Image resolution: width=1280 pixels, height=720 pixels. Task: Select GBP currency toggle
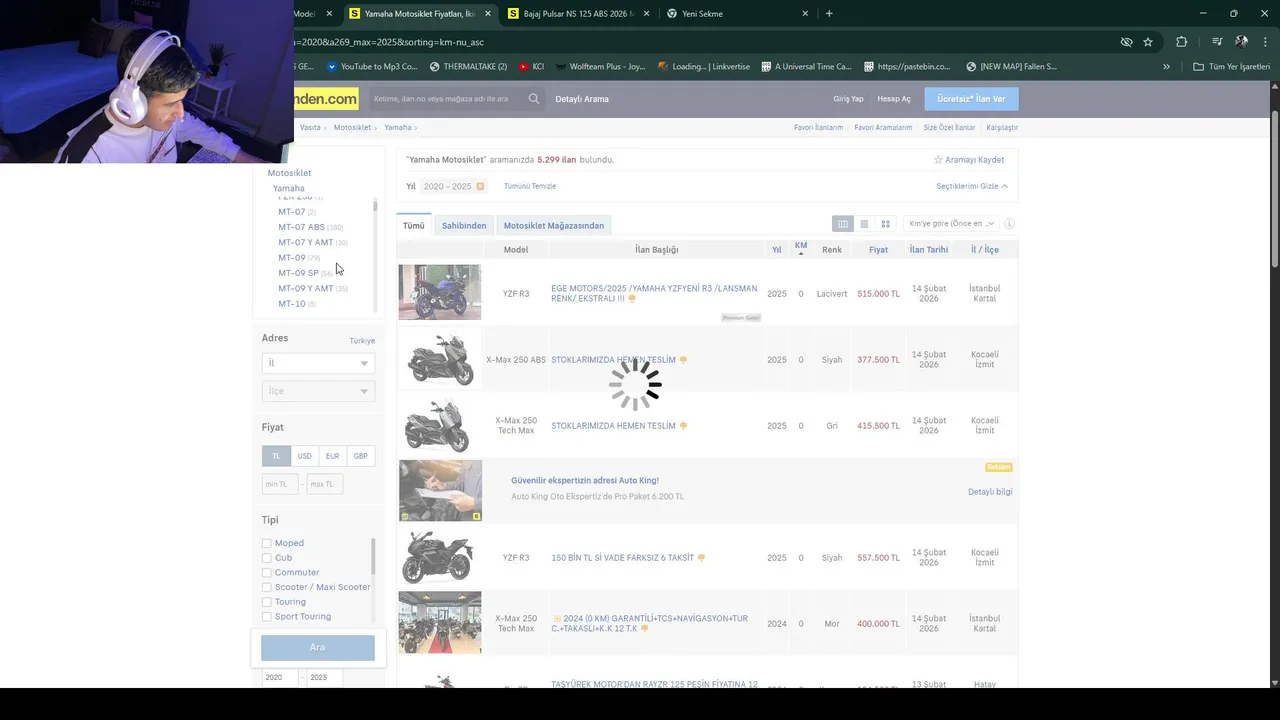pos(360,456)
